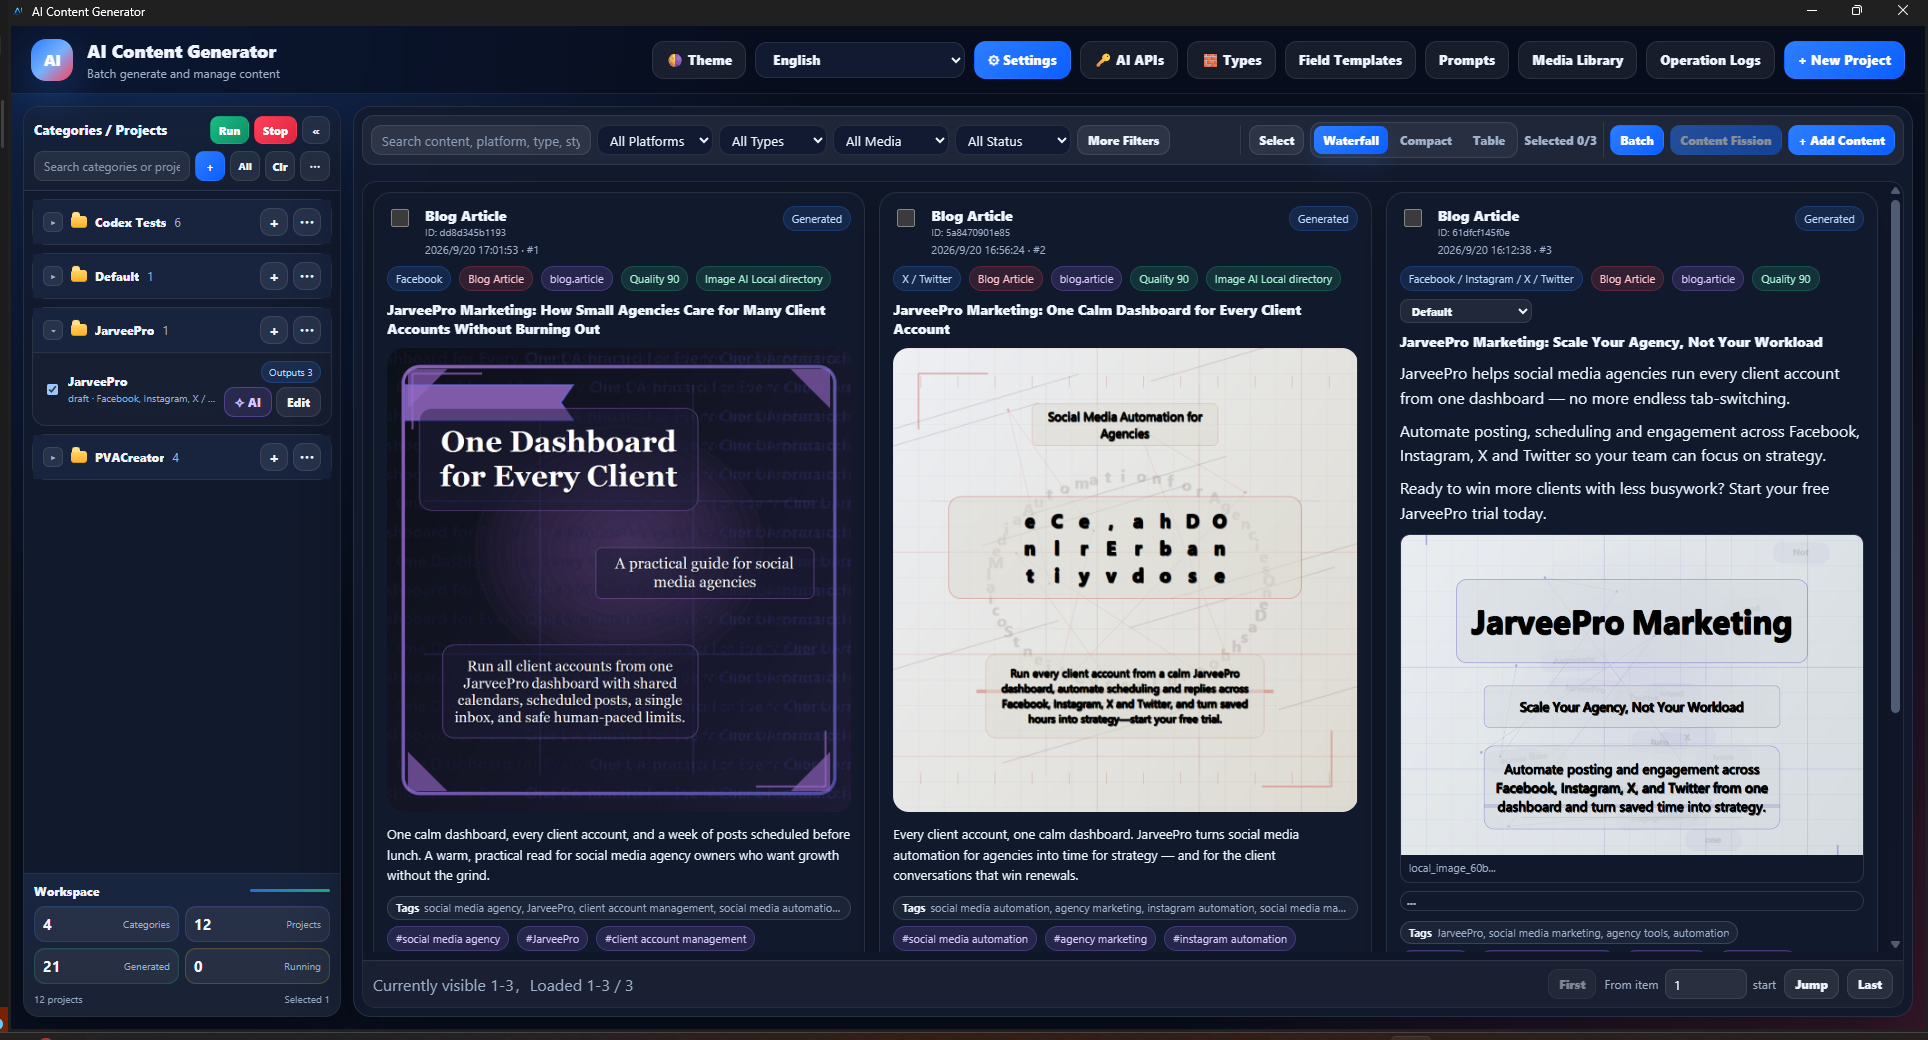This screenshot has width=1928, height=1040.
Task: Open Settings gear button
Action: point(1022,60)
